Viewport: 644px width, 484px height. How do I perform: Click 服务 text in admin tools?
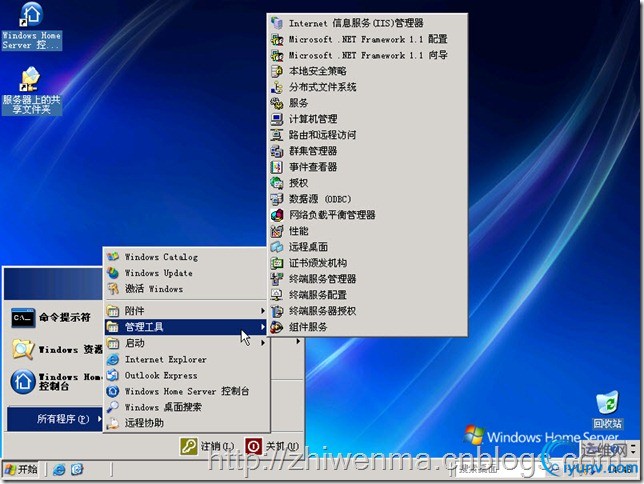299,103
